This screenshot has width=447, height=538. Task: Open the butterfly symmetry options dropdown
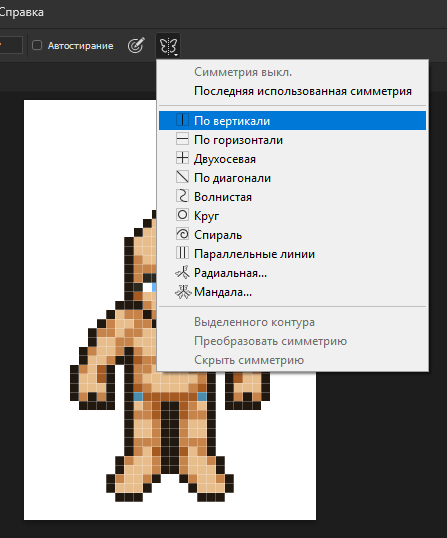(168, 45)
